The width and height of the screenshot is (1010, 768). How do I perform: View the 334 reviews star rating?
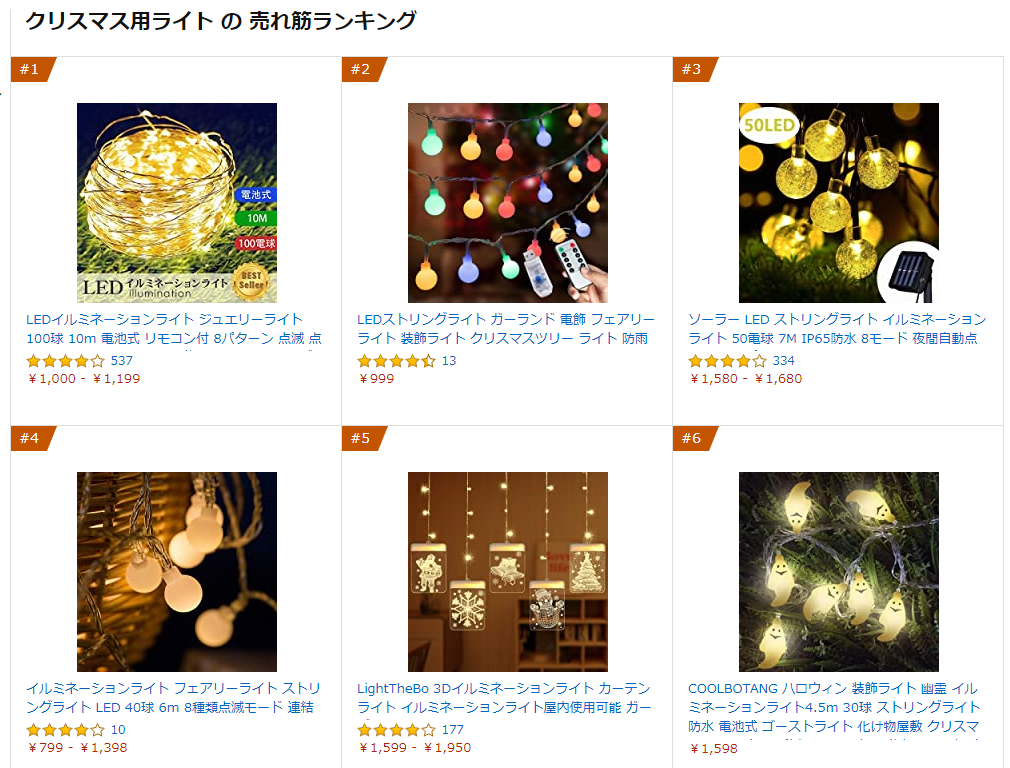(x=727, y=361)
